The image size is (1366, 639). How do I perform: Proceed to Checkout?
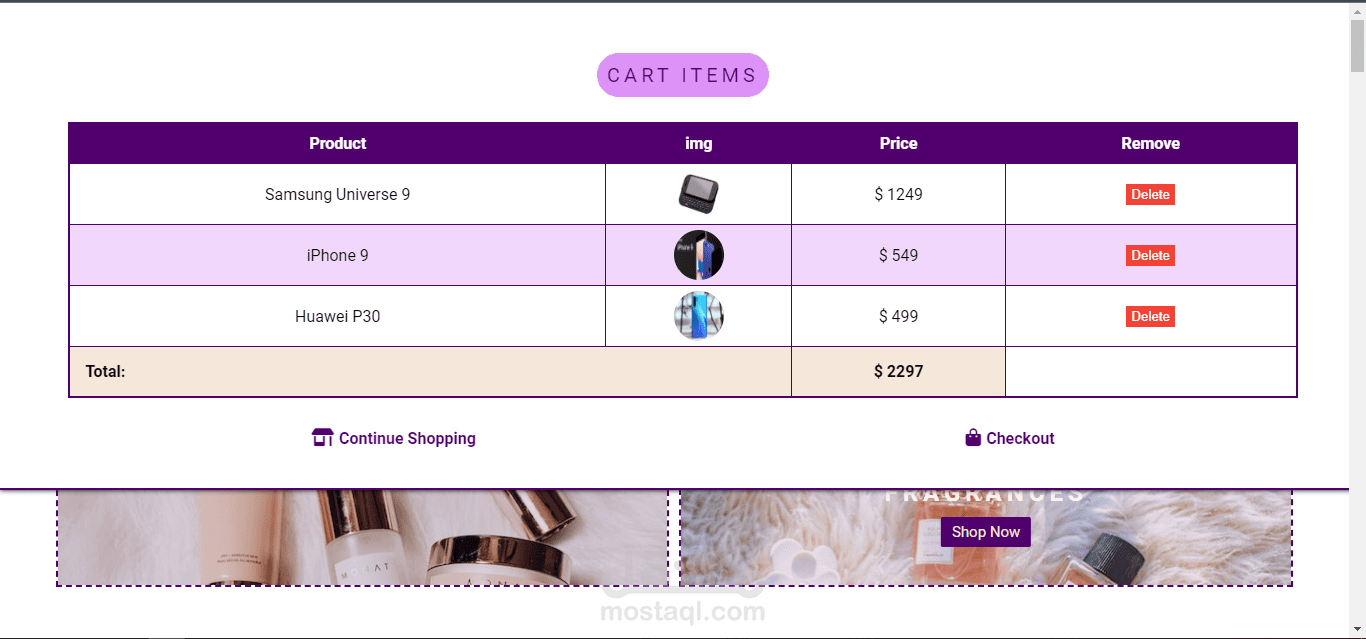(x=1020, y=438)
